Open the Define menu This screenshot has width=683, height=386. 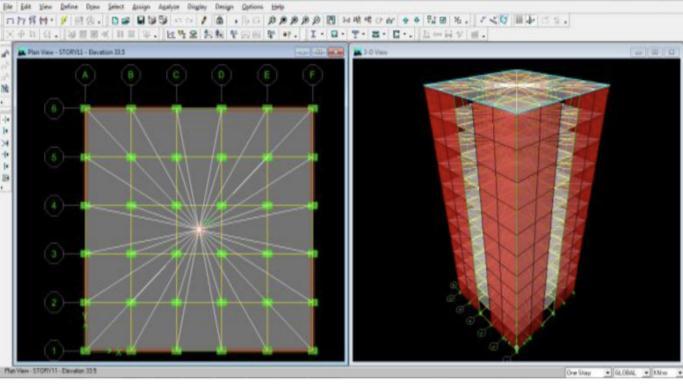(x=69, y=7)
